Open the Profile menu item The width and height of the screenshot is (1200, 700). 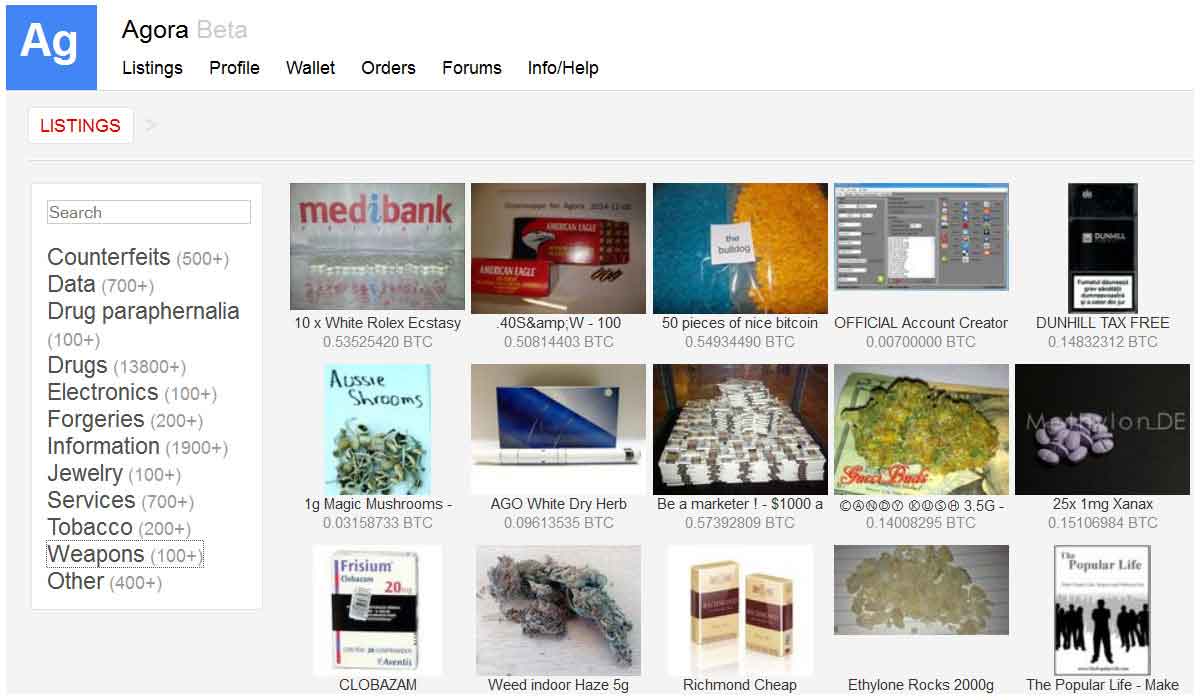pos(234,68)
